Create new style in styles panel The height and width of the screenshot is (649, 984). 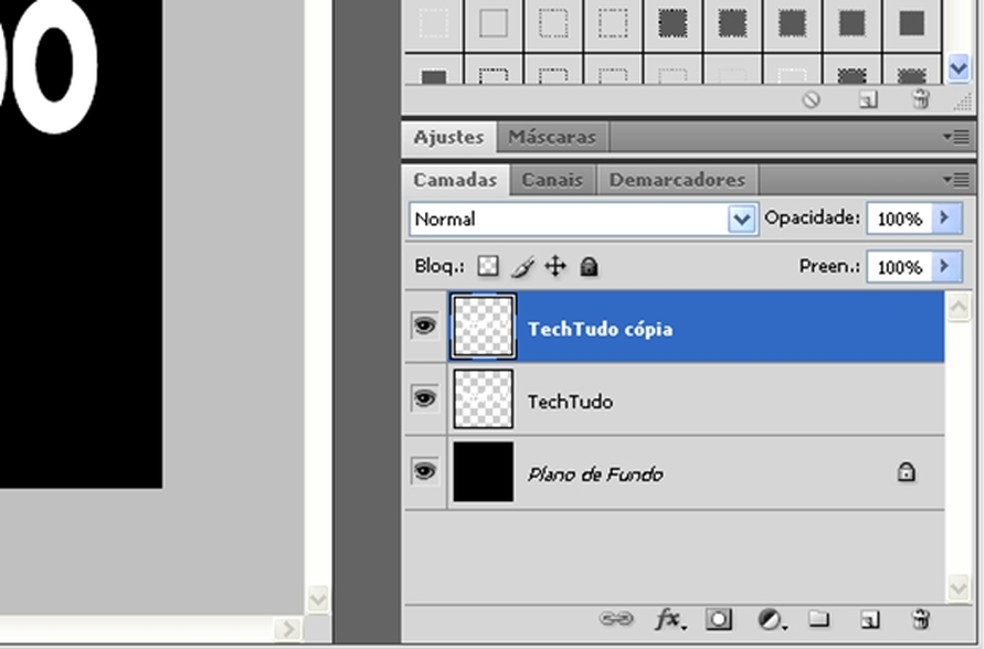(868, 100)
